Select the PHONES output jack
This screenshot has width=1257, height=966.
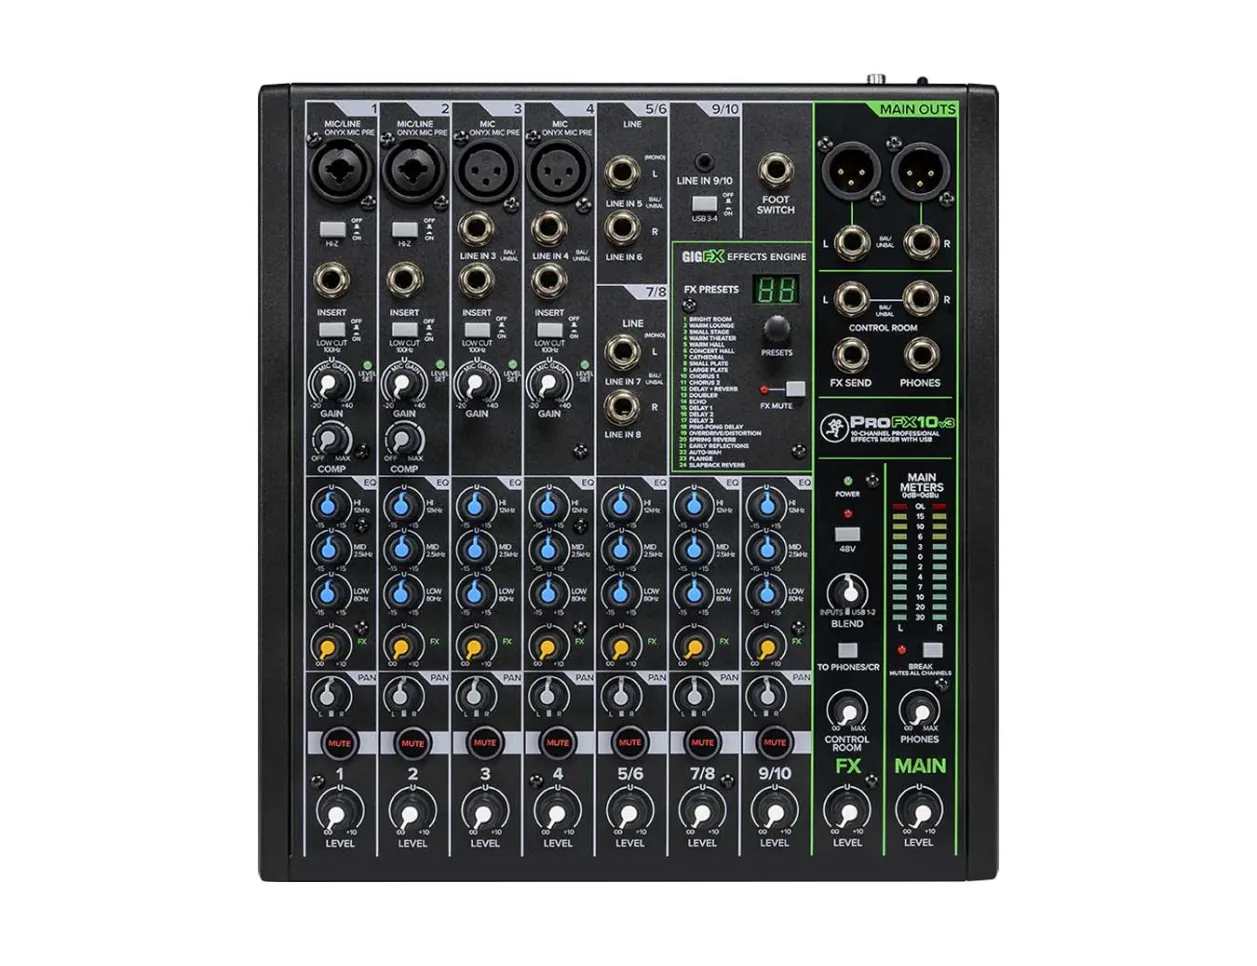(919, 356)
